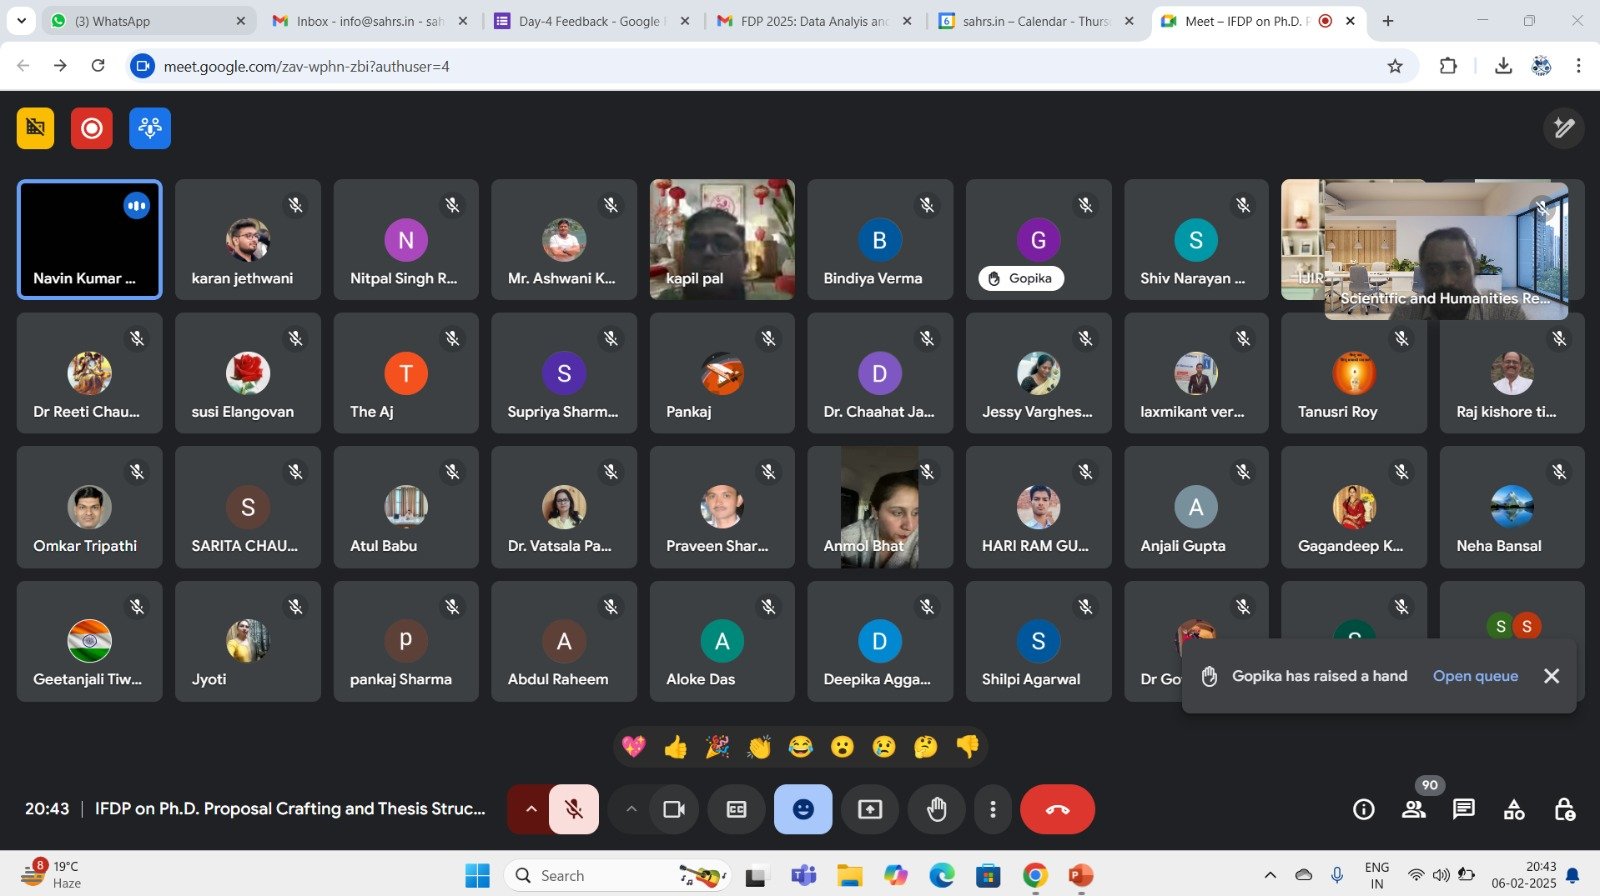
Task: Open the more options three-dot menu
Action: [x=992, y=809]
